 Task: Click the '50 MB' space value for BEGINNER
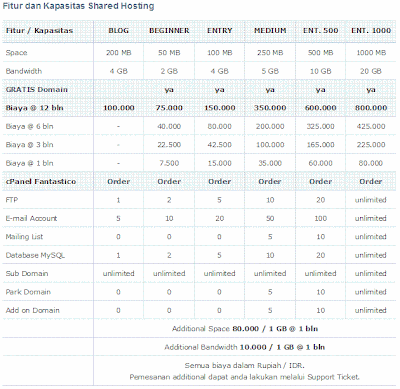click(x=169, y=53)
